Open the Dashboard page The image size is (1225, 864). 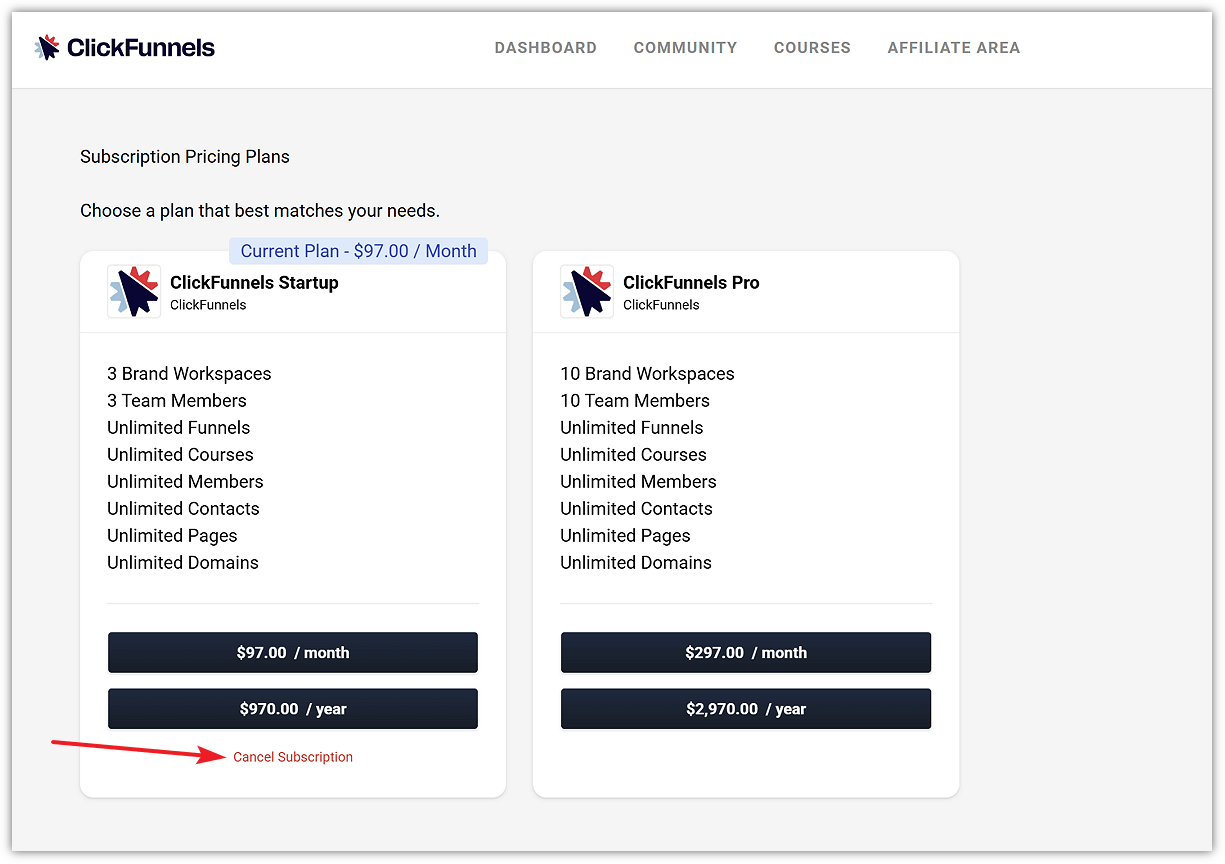pyautogui.click(x=545, y=47)
